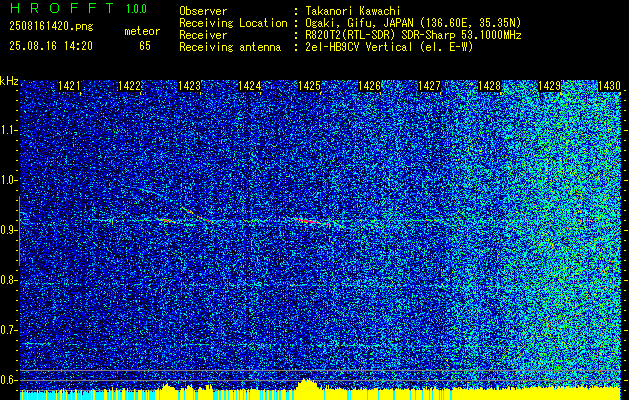Click the 1425 time marker
The image size is (629, 400).
pyautogui.click(x=310, y=86)
